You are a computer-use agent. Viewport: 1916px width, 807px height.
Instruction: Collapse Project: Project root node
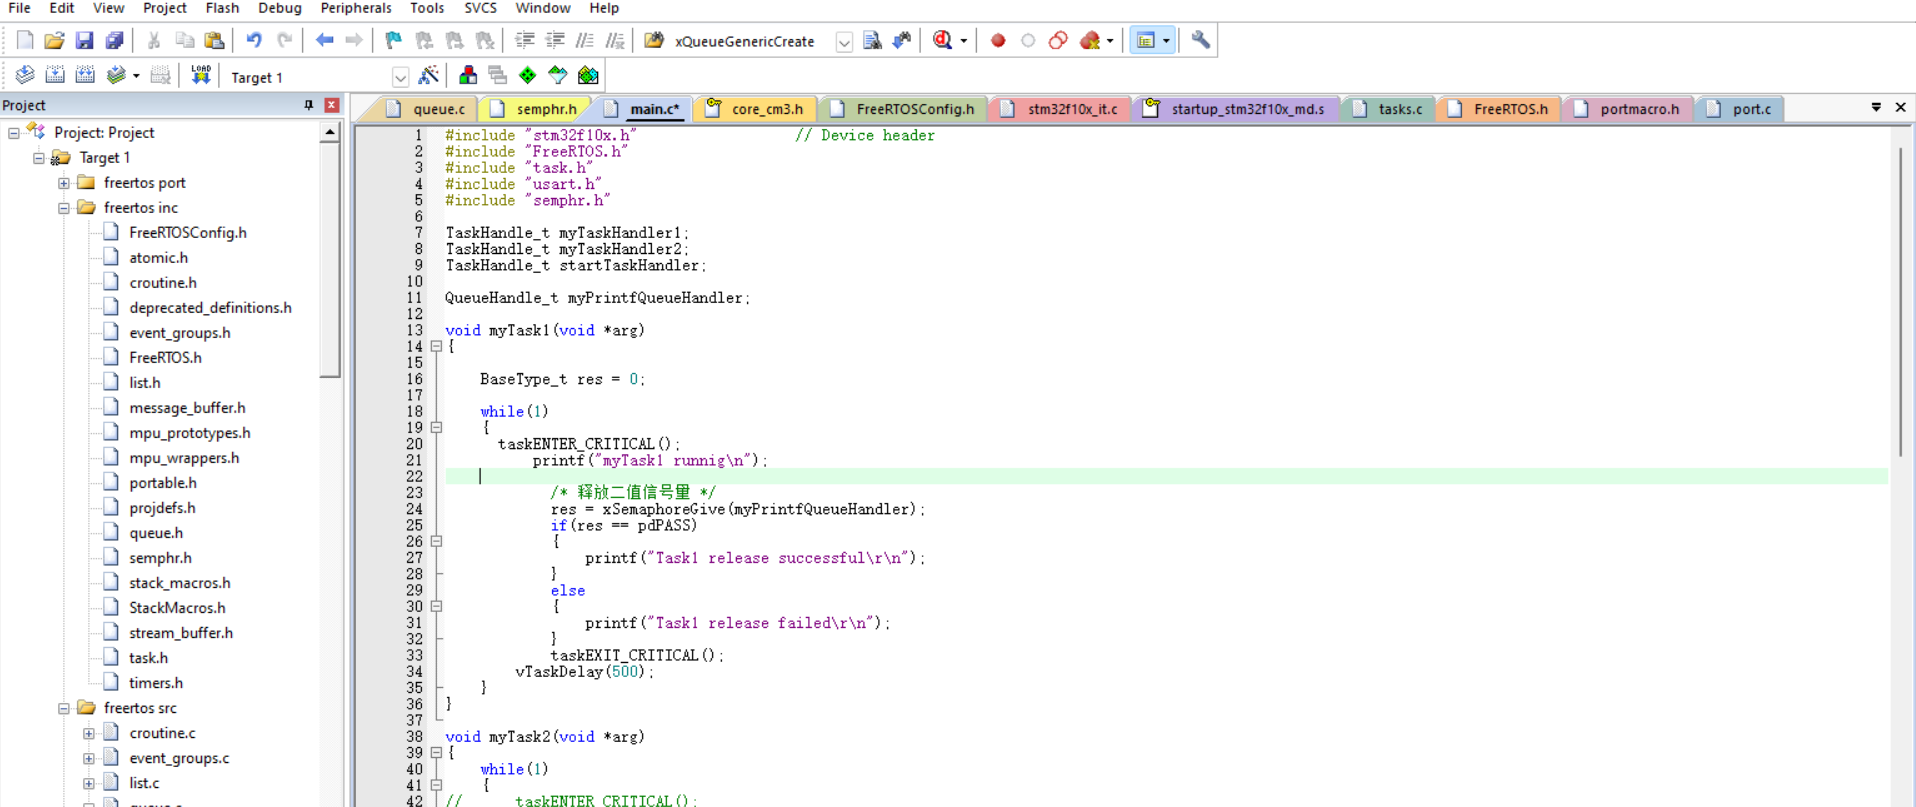pyautogui.click(x=14, y=133)
